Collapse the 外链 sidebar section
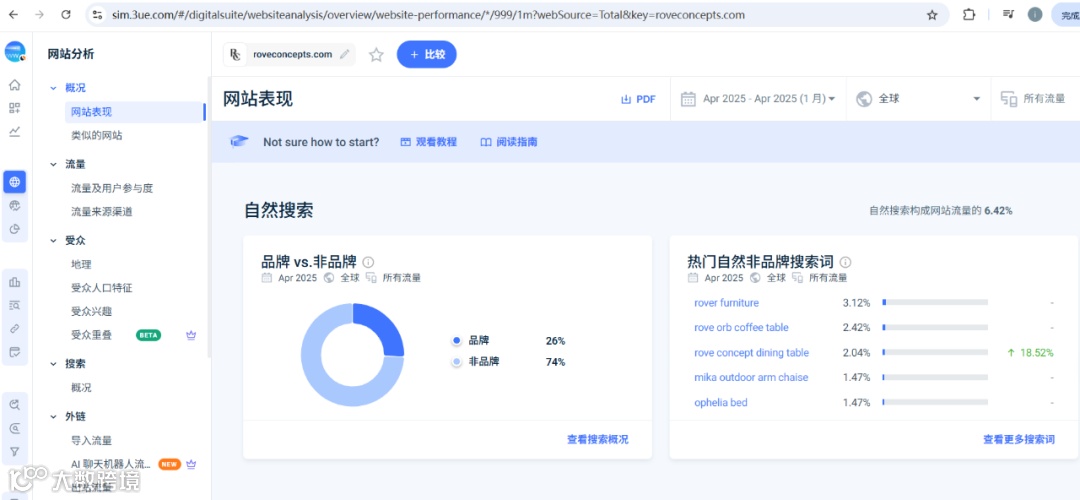This screenshot has height=500, width=1080. click(53, 417)
